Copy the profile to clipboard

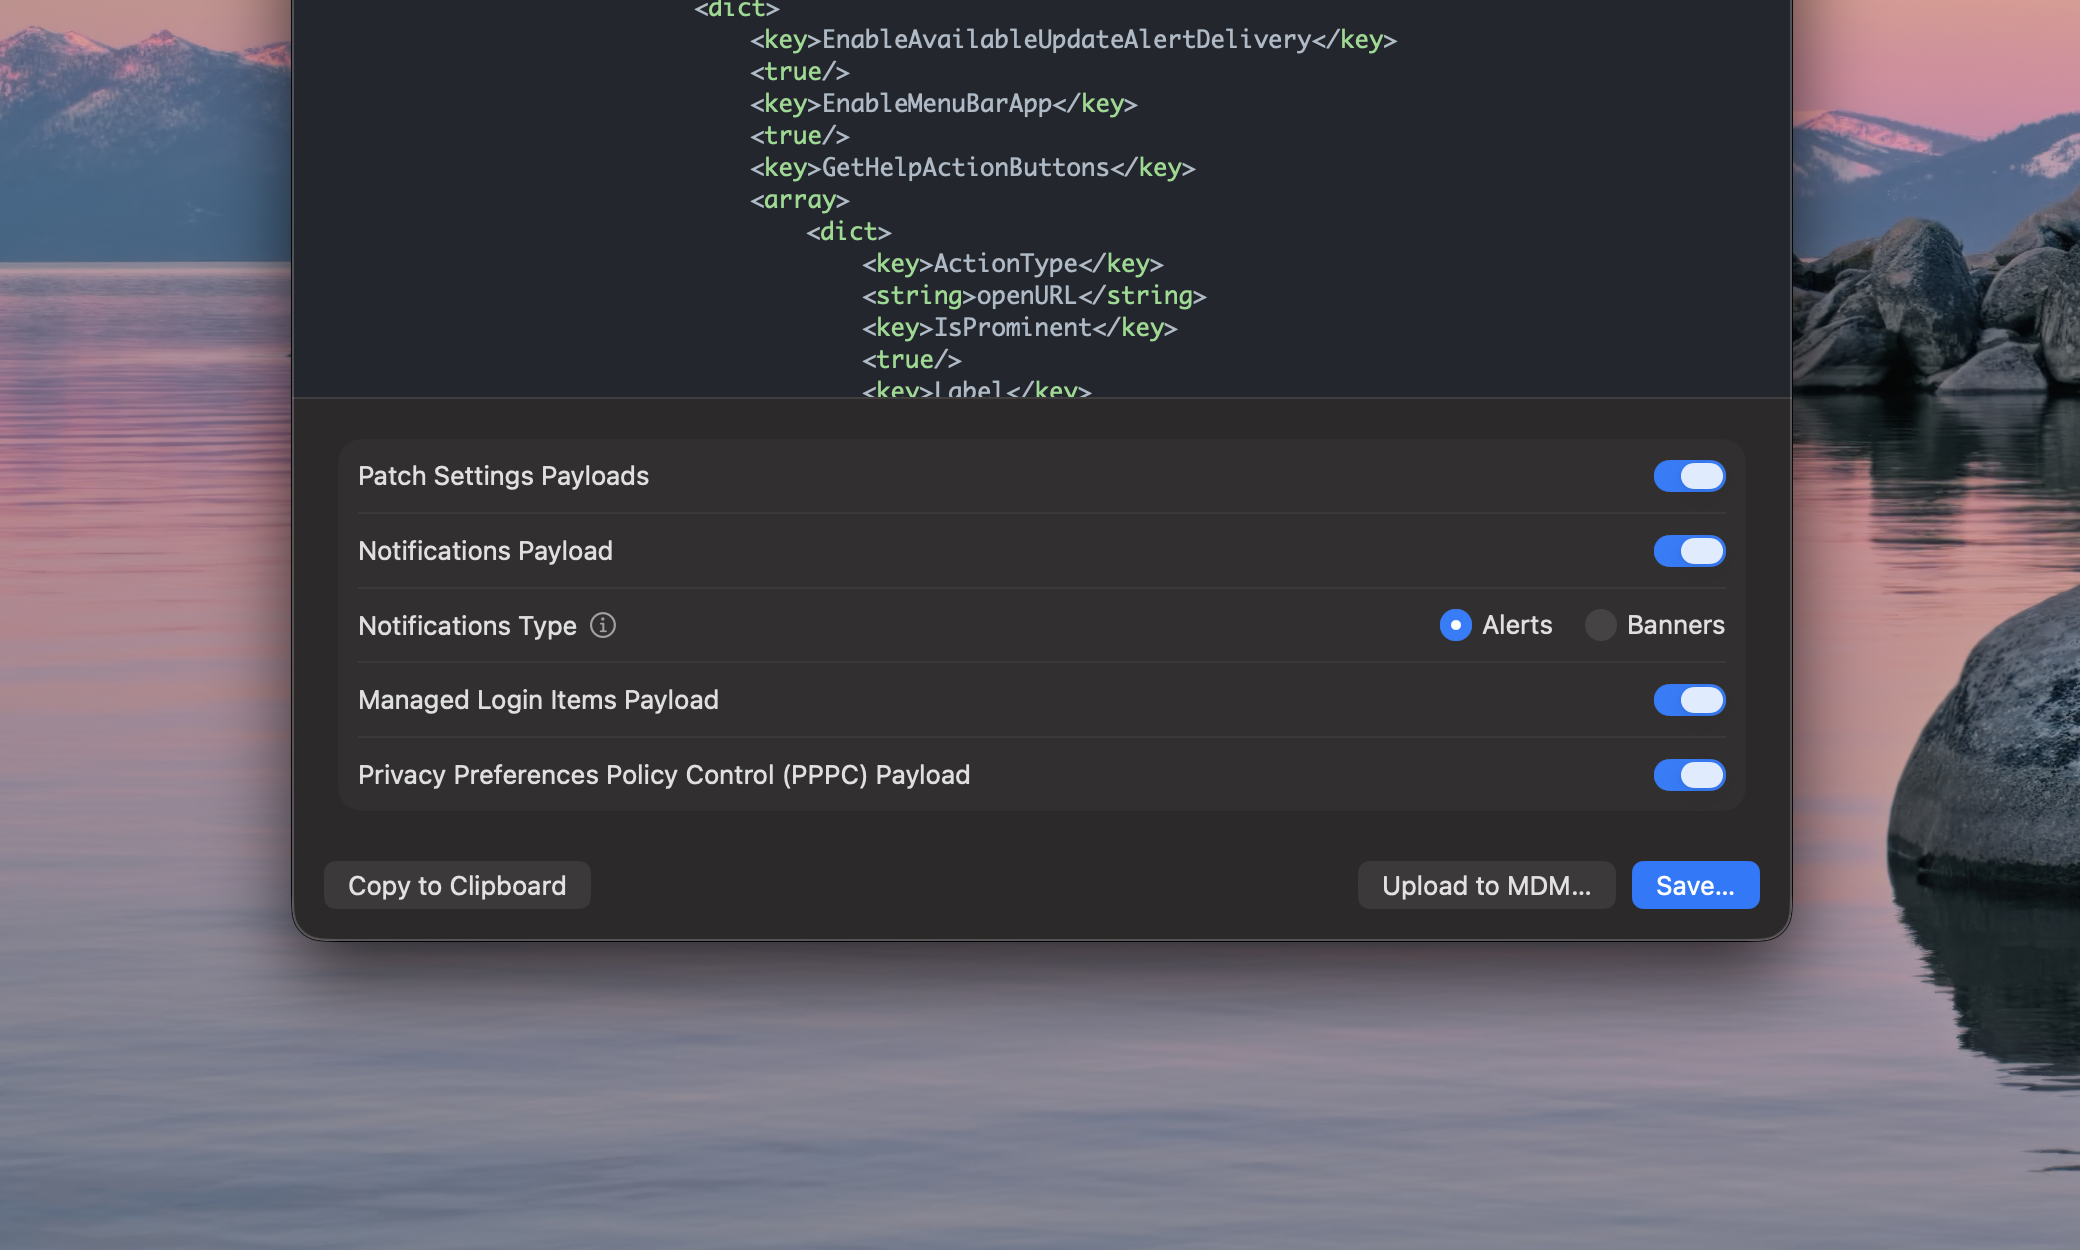pos(457,885)
